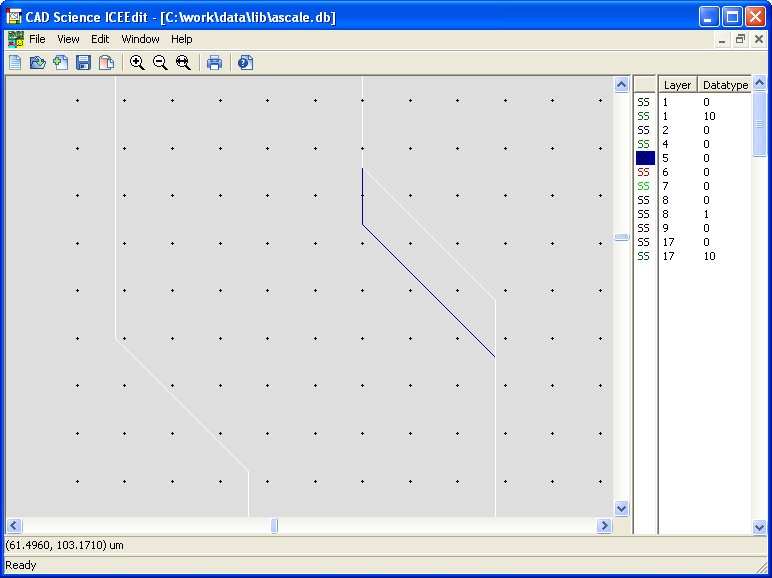The image size is (772, 578).
Task: Toggle the green SS swatch for layer 7
Action: 644,186
